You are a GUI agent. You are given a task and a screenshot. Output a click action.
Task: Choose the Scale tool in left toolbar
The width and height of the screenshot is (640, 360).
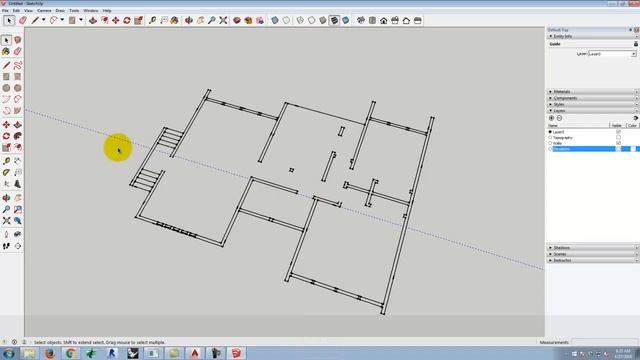(6, 147)
